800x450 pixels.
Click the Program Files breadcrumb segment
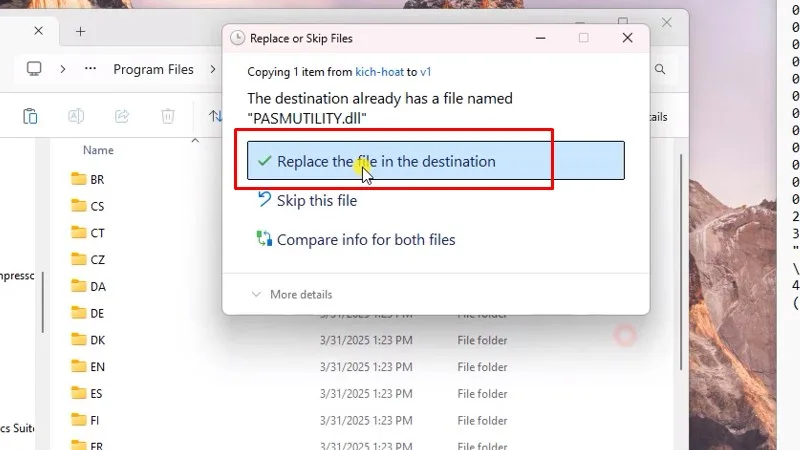pos(153,69)
